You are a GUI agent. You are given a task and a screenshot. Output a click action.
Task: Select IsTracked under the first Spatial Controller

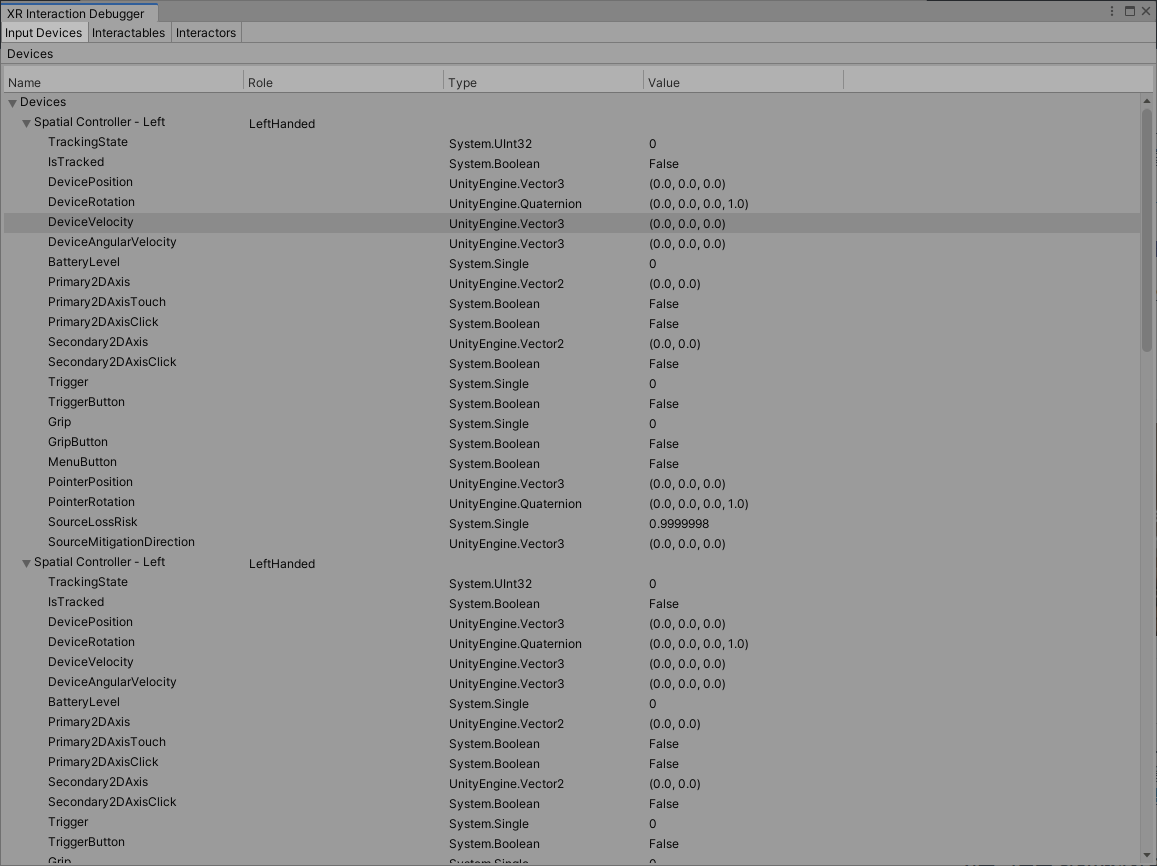(572, 163)
